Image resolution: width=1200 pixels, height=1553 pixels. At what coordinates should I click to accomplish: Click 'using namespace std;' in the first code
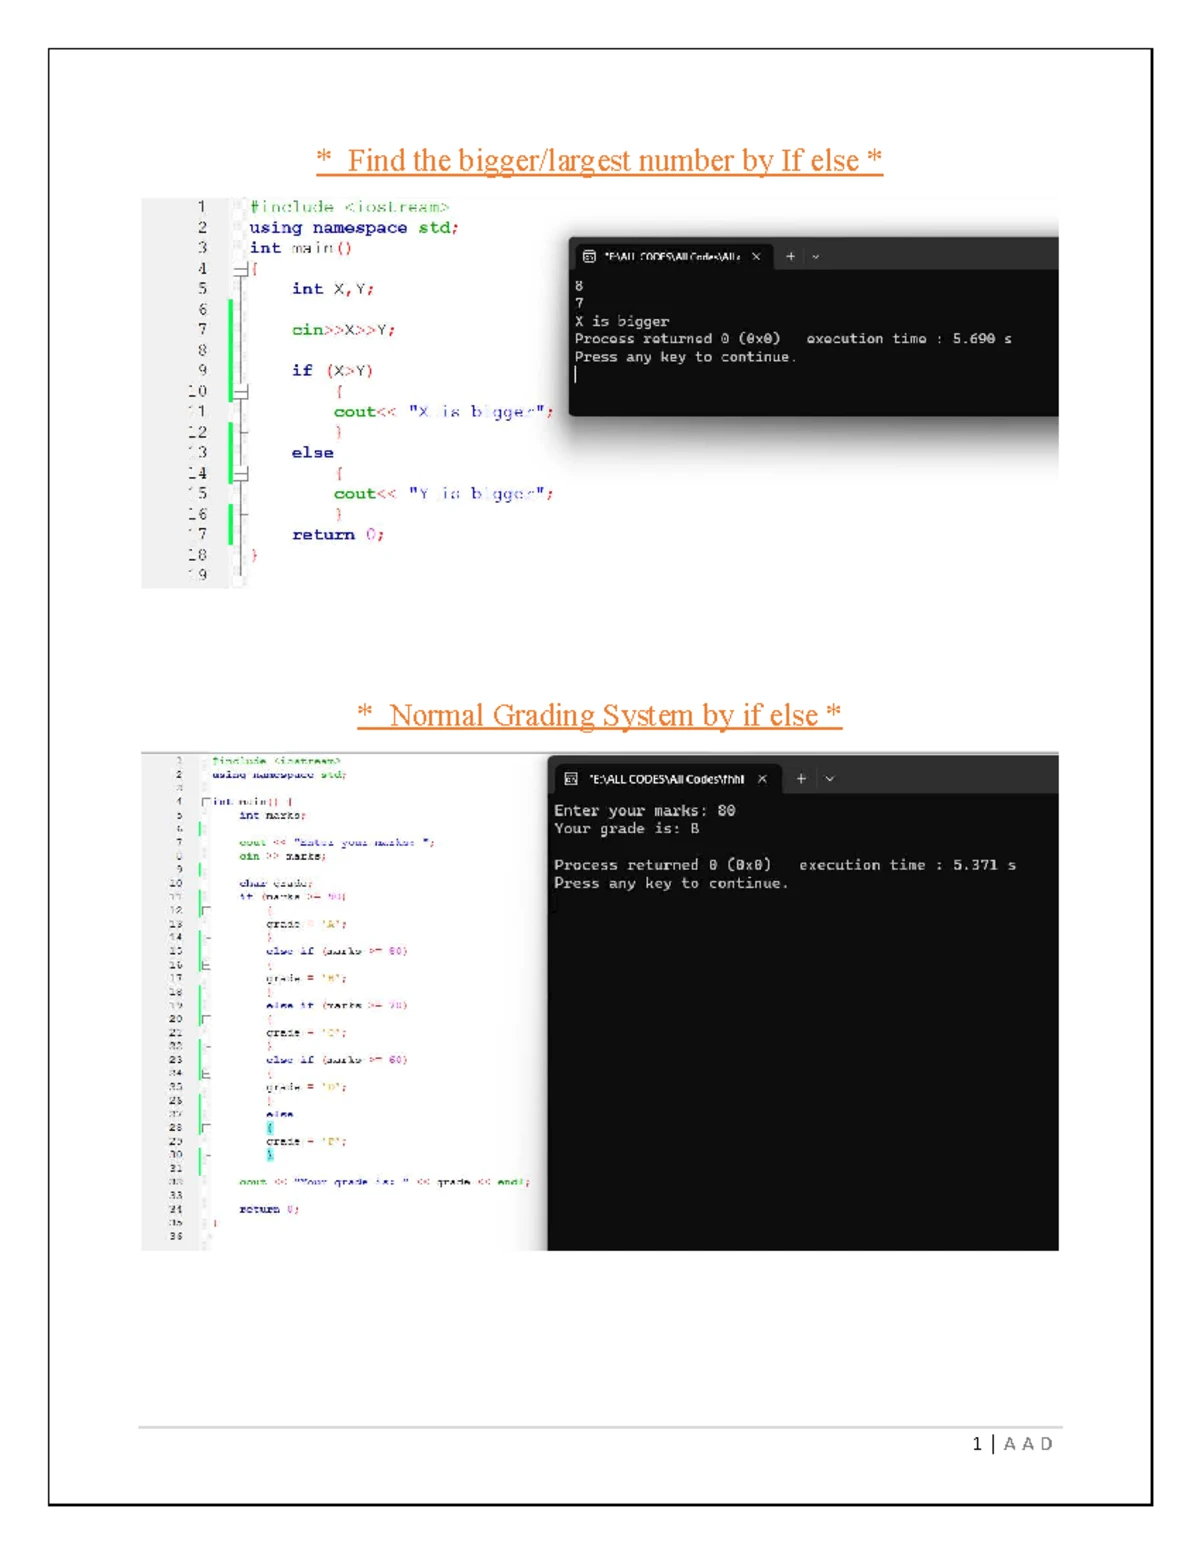tap(354, 228)
